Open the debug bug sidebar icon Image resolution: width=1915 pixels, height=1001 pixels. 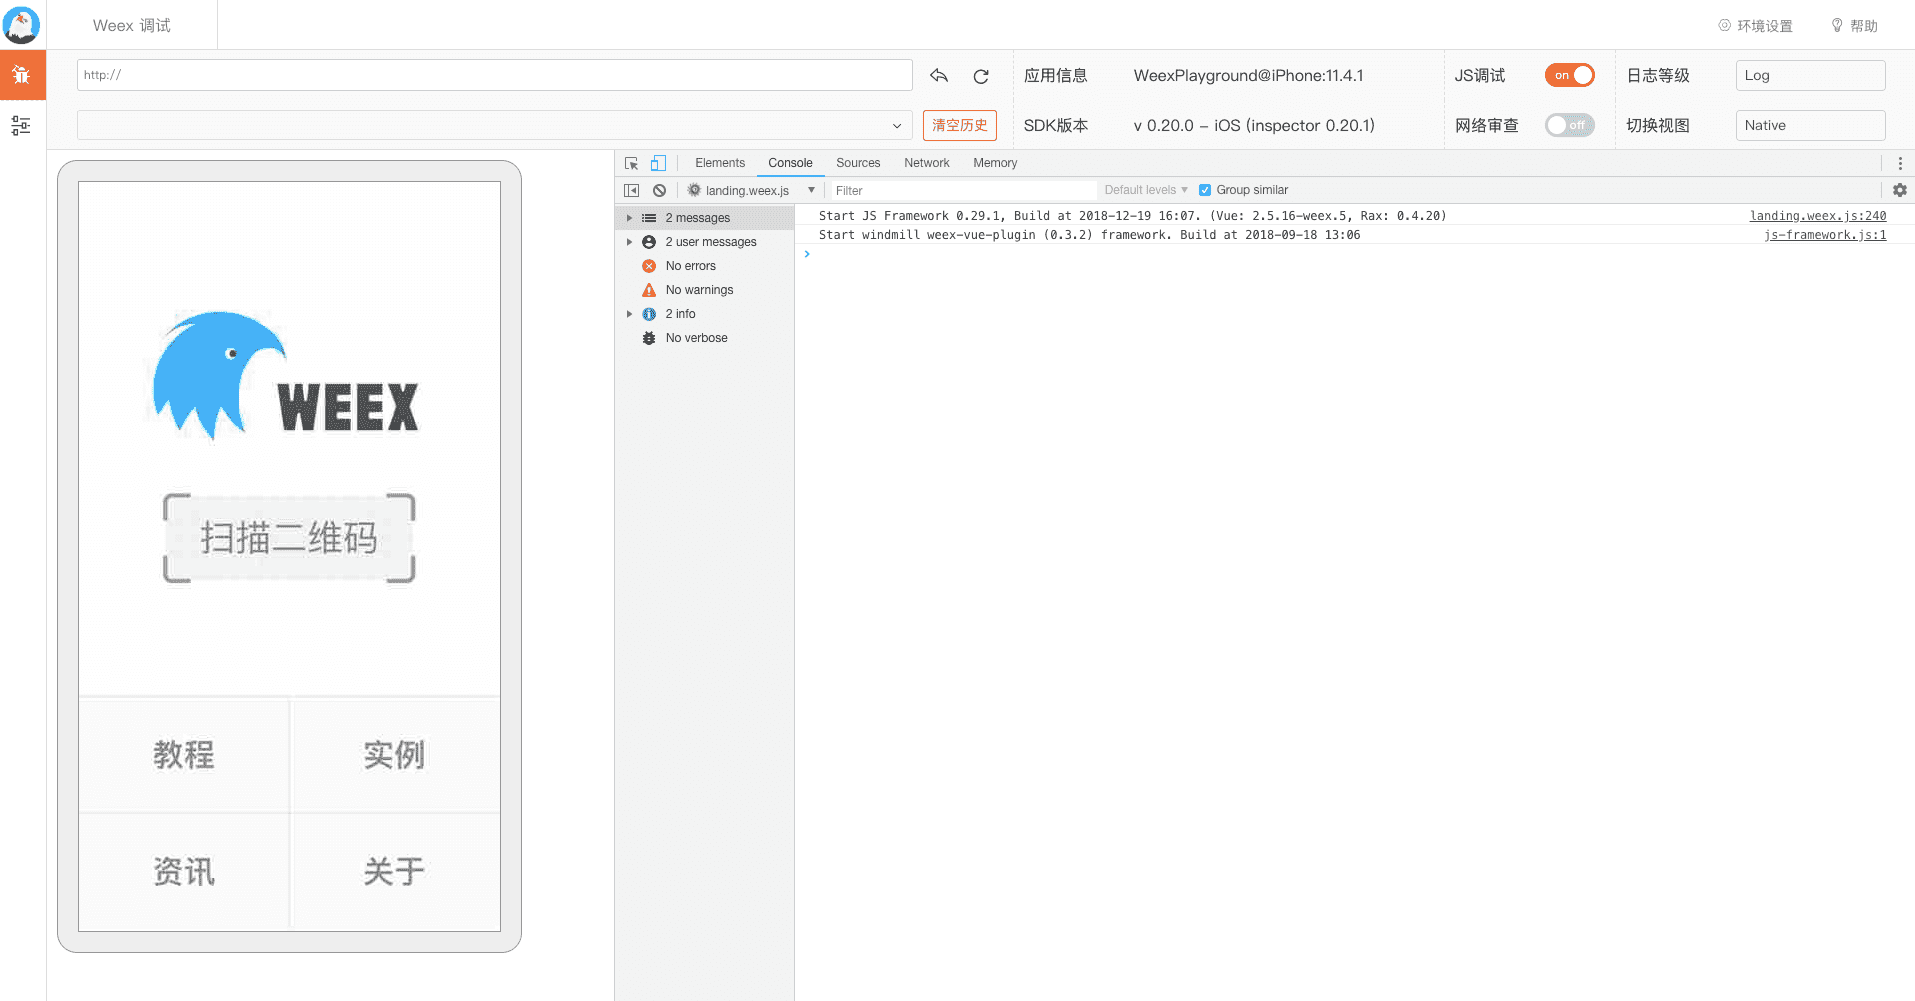(21, 75)
